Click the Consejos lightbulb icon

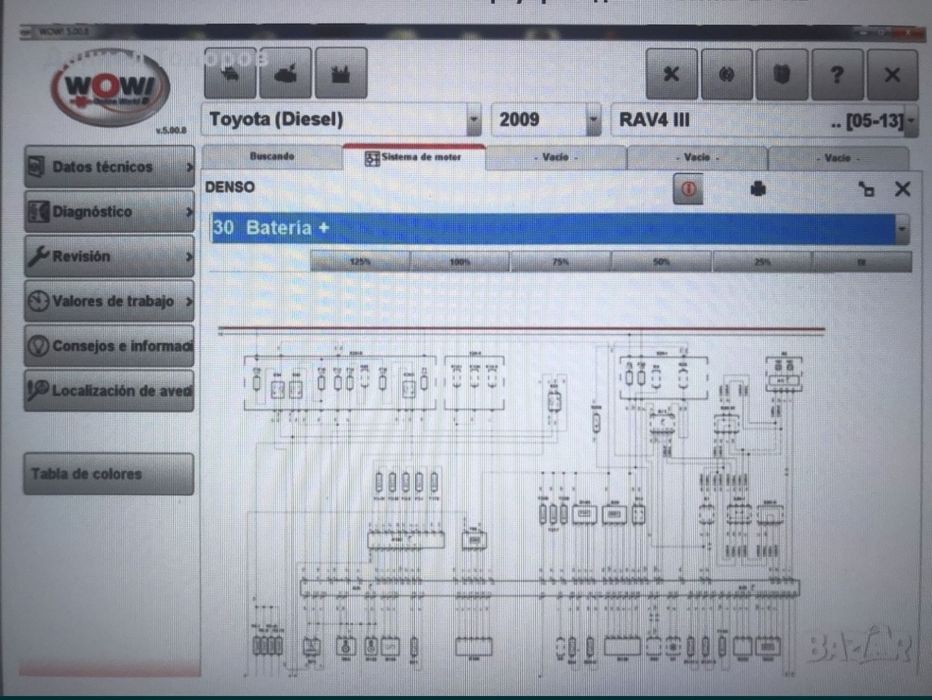point(39,346)
